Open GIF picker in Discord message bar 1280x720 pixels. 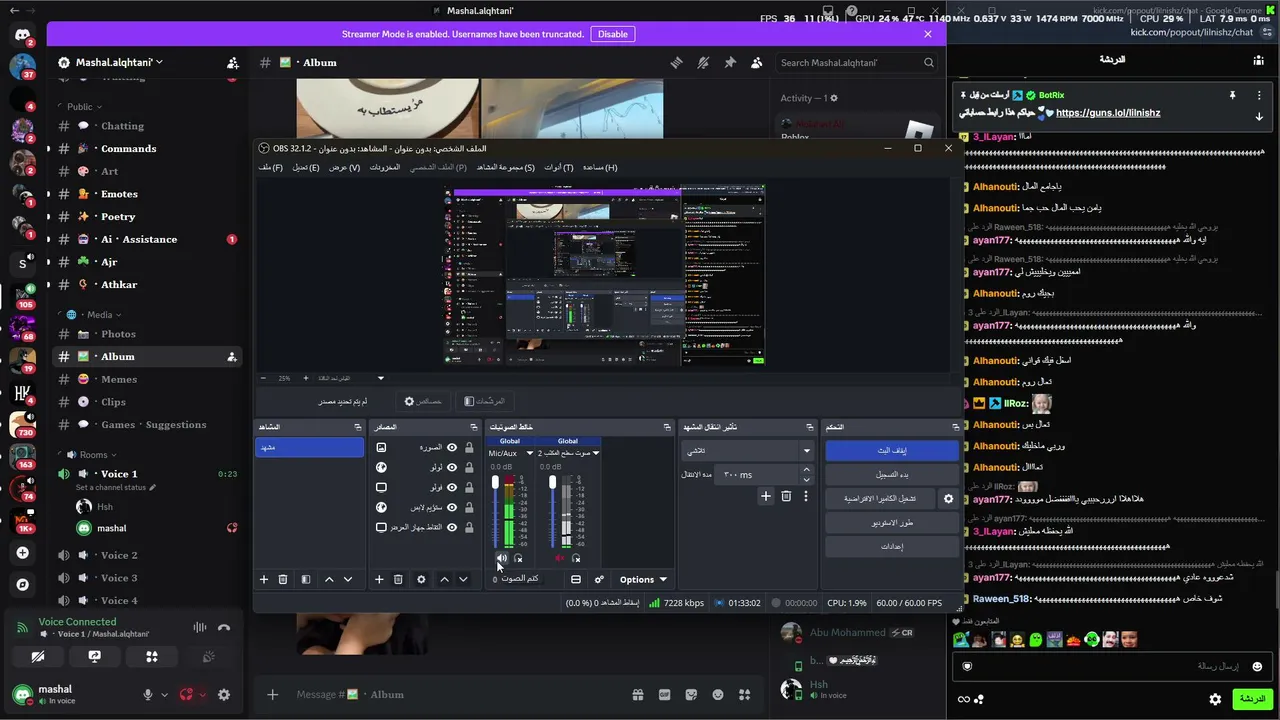click(664, 694)
